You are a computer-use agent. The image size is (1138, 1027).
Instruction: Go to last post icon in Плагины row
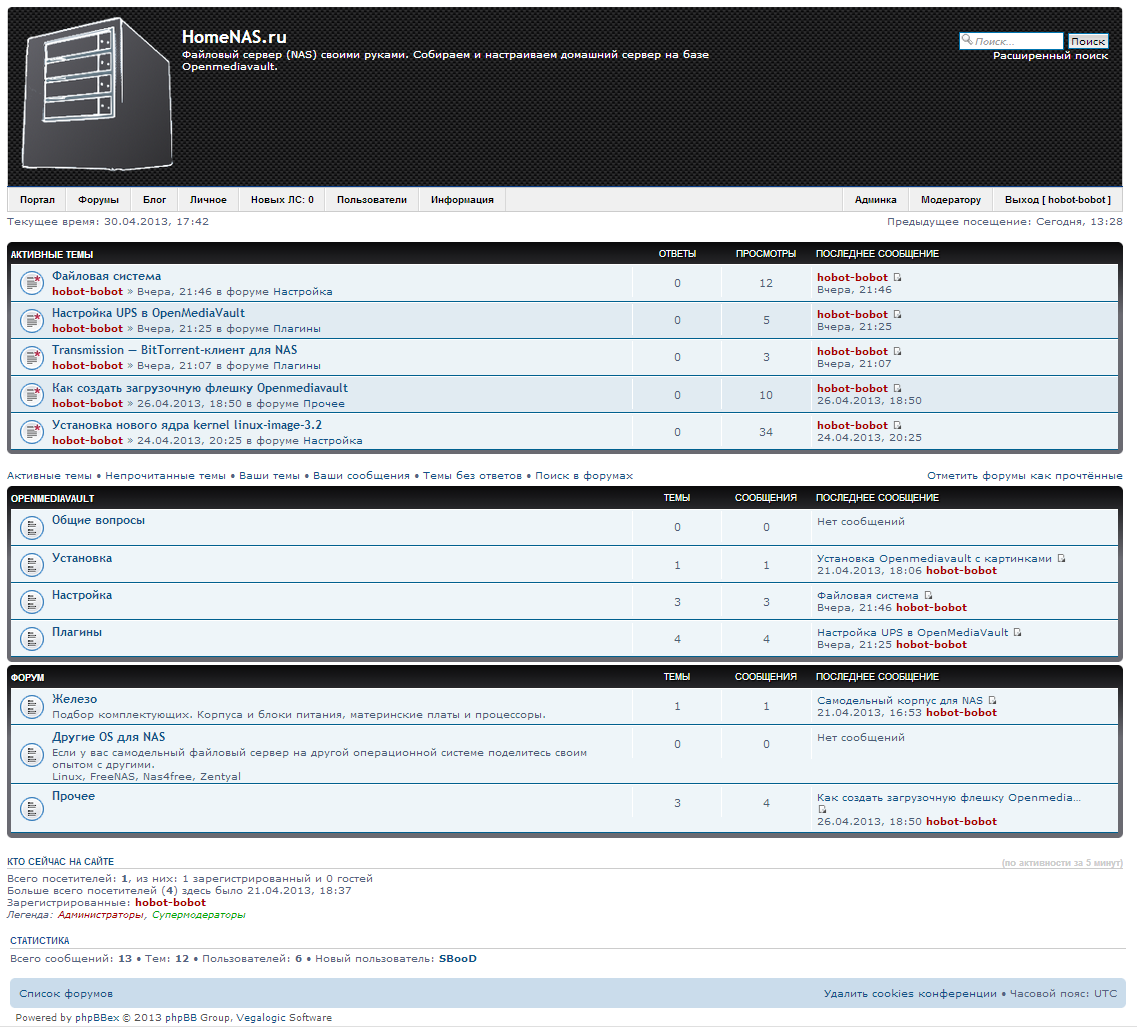pyautogui.click(x=1017, y=633)
